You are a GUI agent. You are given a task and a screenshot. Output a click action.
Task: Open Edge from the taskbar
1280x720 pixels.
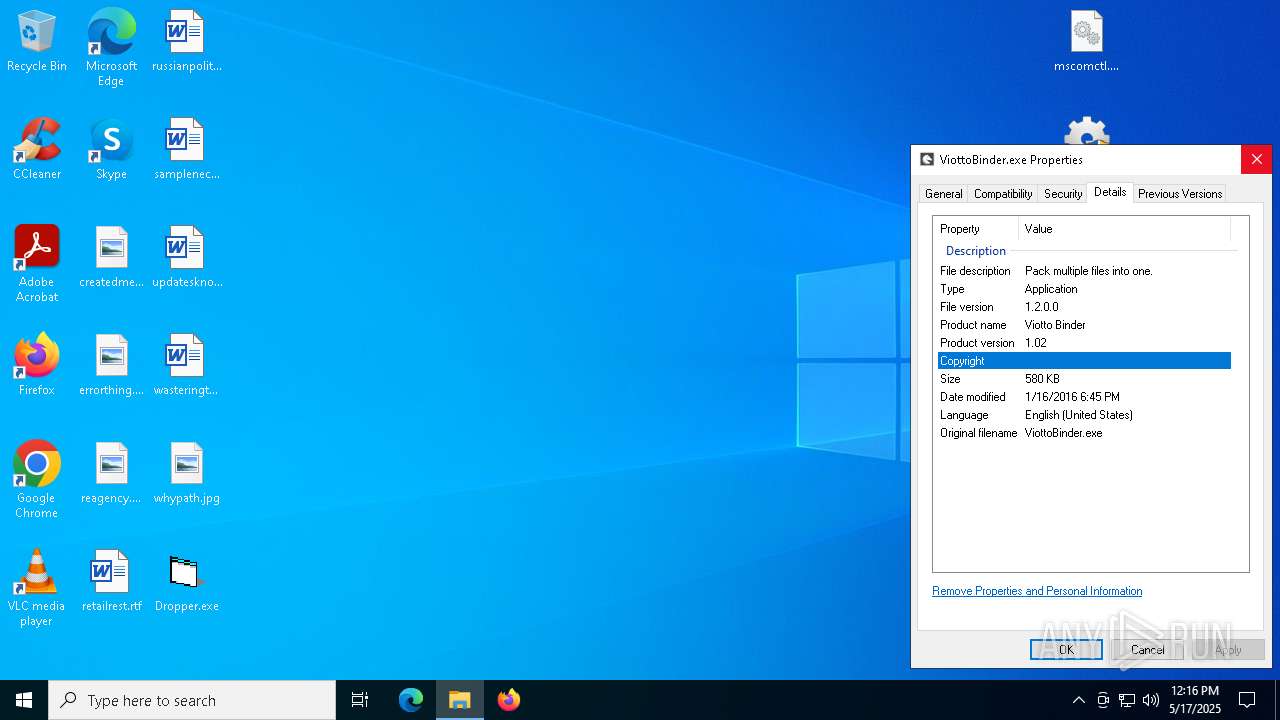(411, 700)
